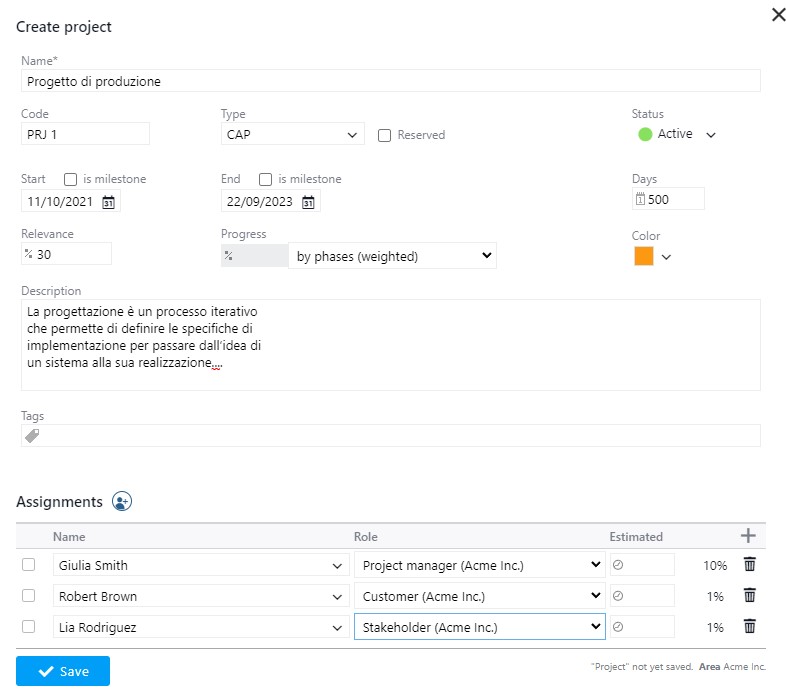Screen dimensions: 786x689
Task: Click the orange color swatch
Action: (644, 256)
